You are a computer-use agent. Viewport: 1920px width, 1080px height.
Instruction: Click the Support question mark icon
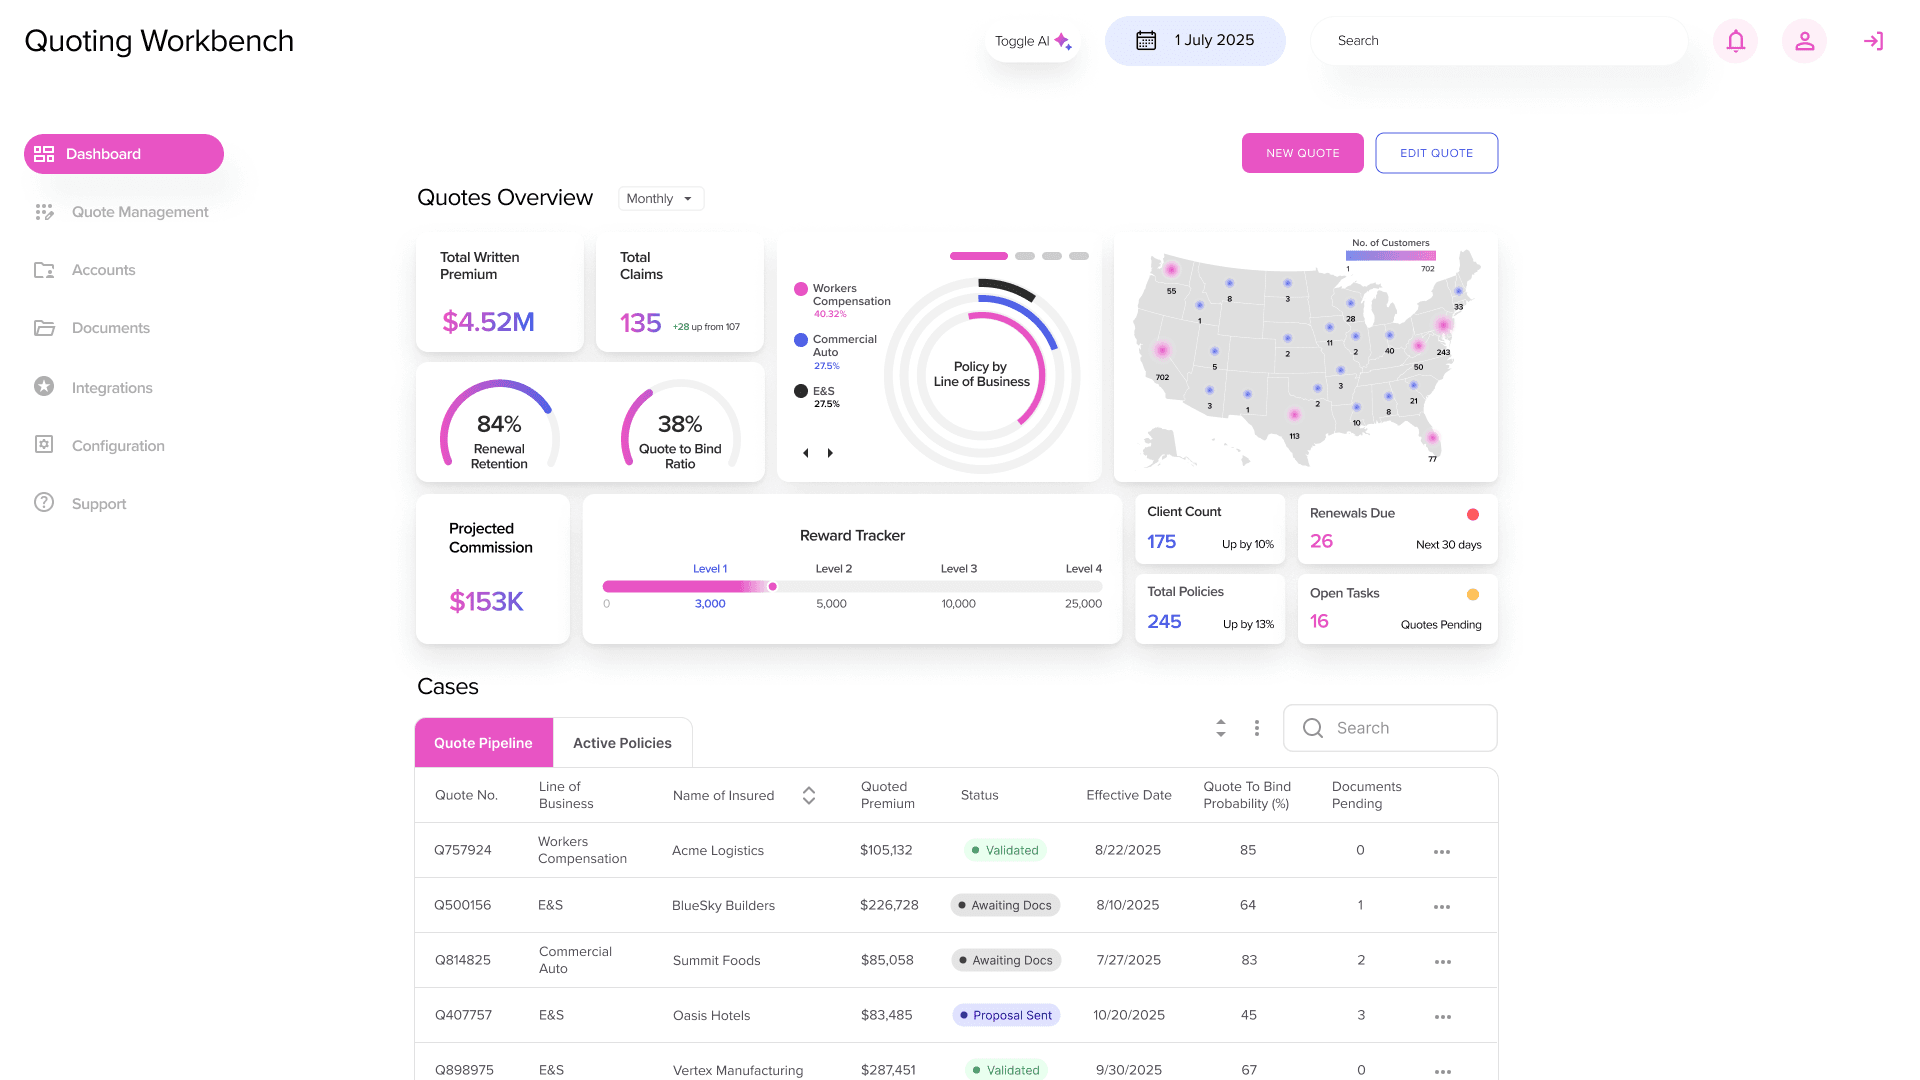[x=44, y=503]
